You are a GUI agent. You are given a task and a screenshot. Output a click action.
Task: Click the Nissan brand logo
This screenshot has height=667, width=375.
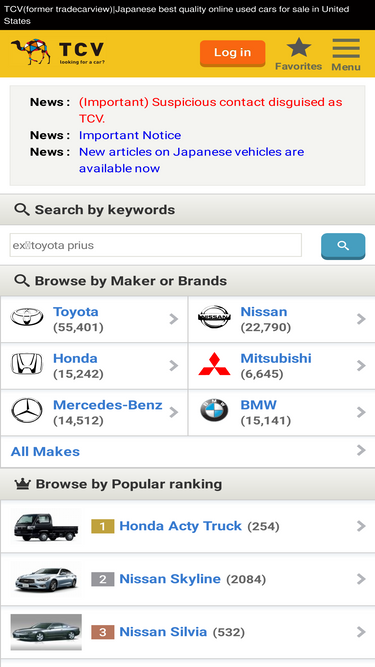click(215, 317)
